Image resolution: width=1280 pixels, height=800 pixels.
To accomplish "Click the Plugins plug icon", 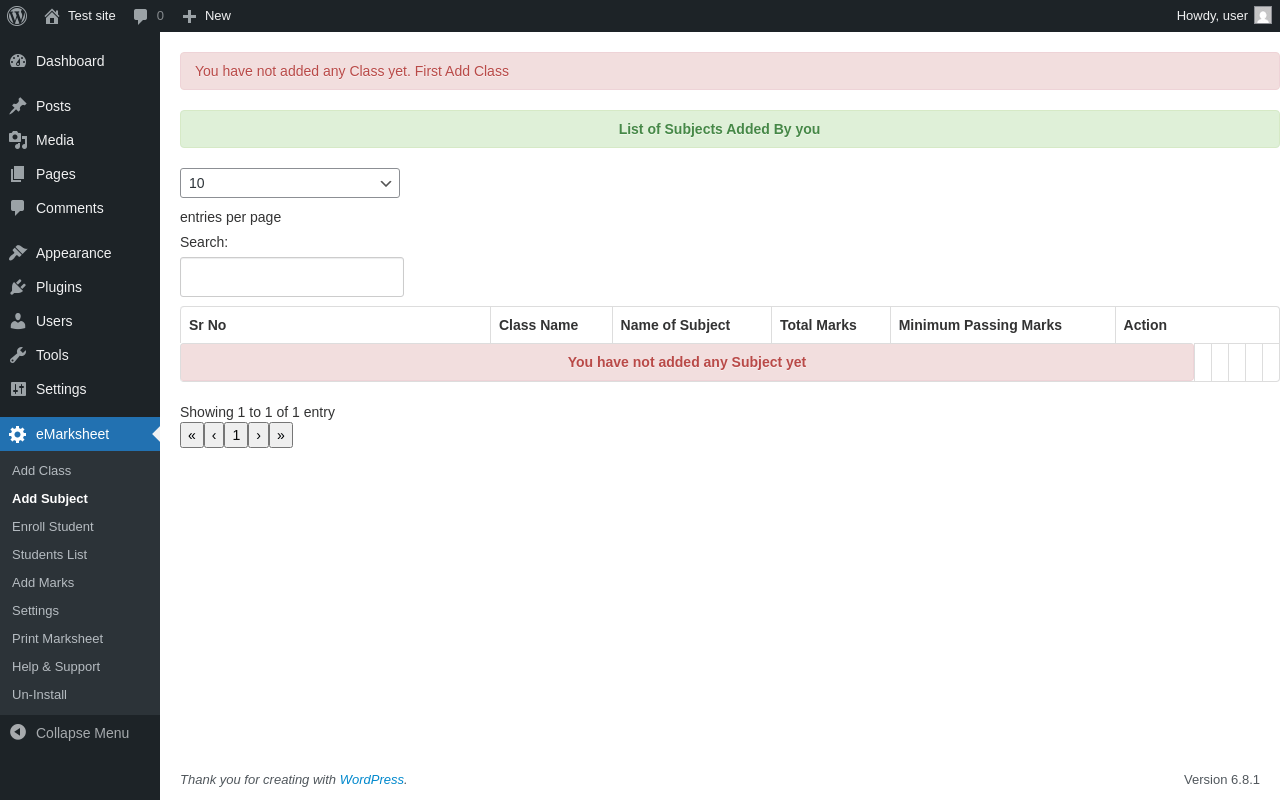I will (18, 287).
